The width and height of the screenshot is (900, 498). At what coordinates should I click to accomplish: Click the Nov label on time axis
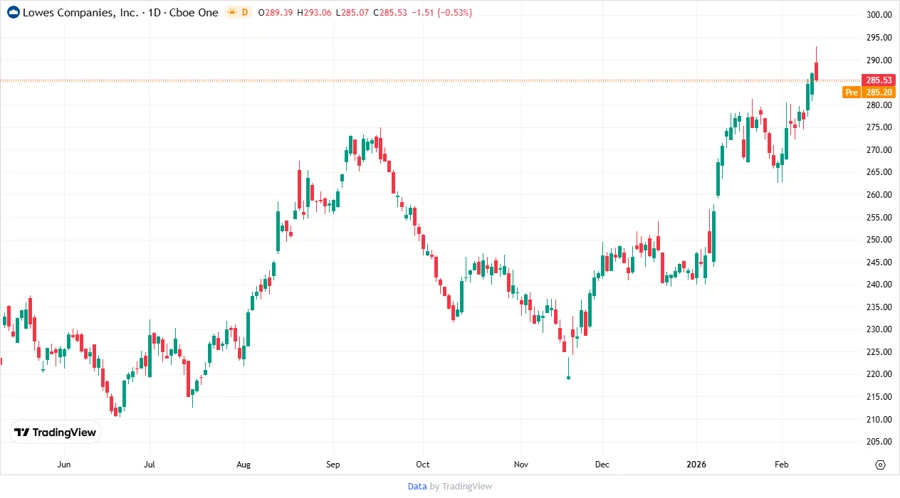click(x=521, y=464)
